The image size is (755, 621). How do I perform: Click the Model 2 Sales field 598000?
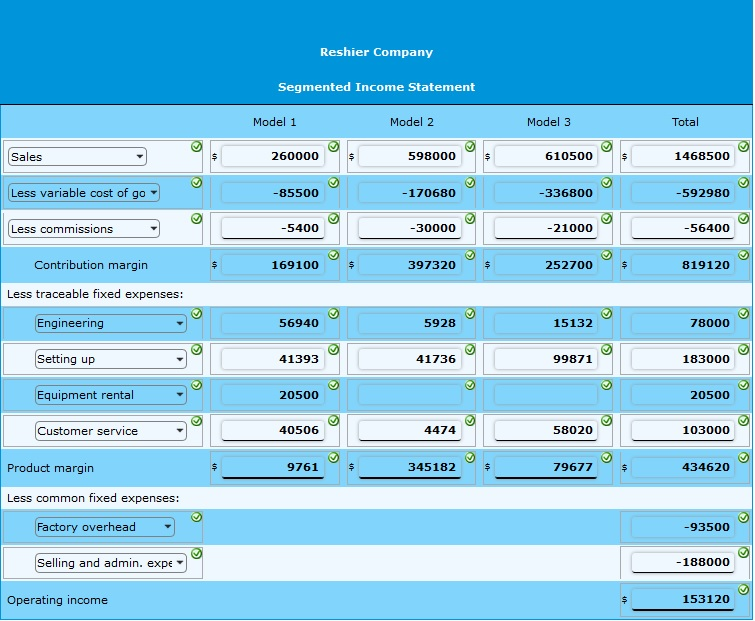[x=410, y=156]
